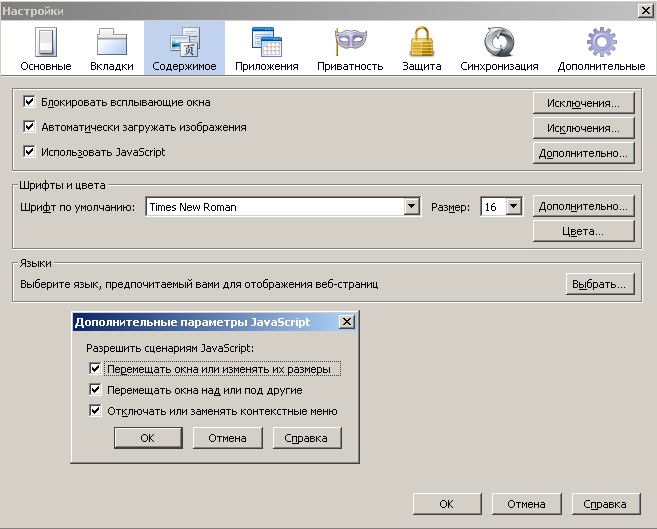Close the Дополнительные параметры JavaScript dialog
This screenshot has height=529, width=657.
[346, 322]
